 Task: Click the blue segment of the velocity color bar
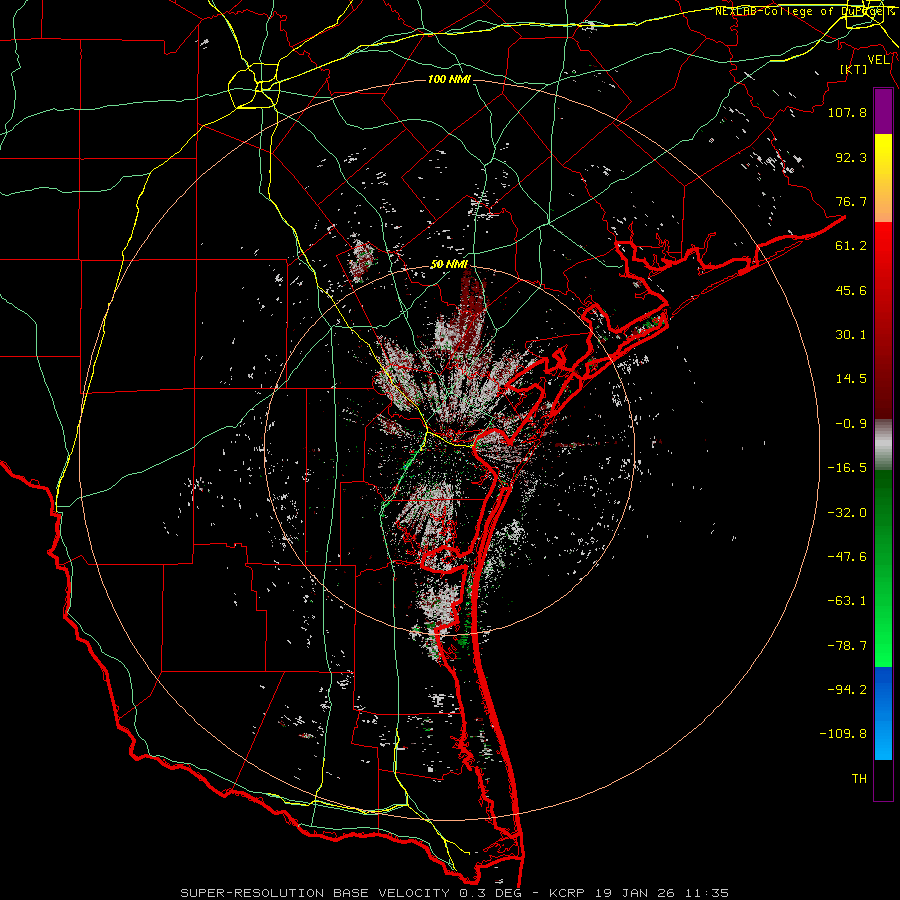(x=883, y=713)
